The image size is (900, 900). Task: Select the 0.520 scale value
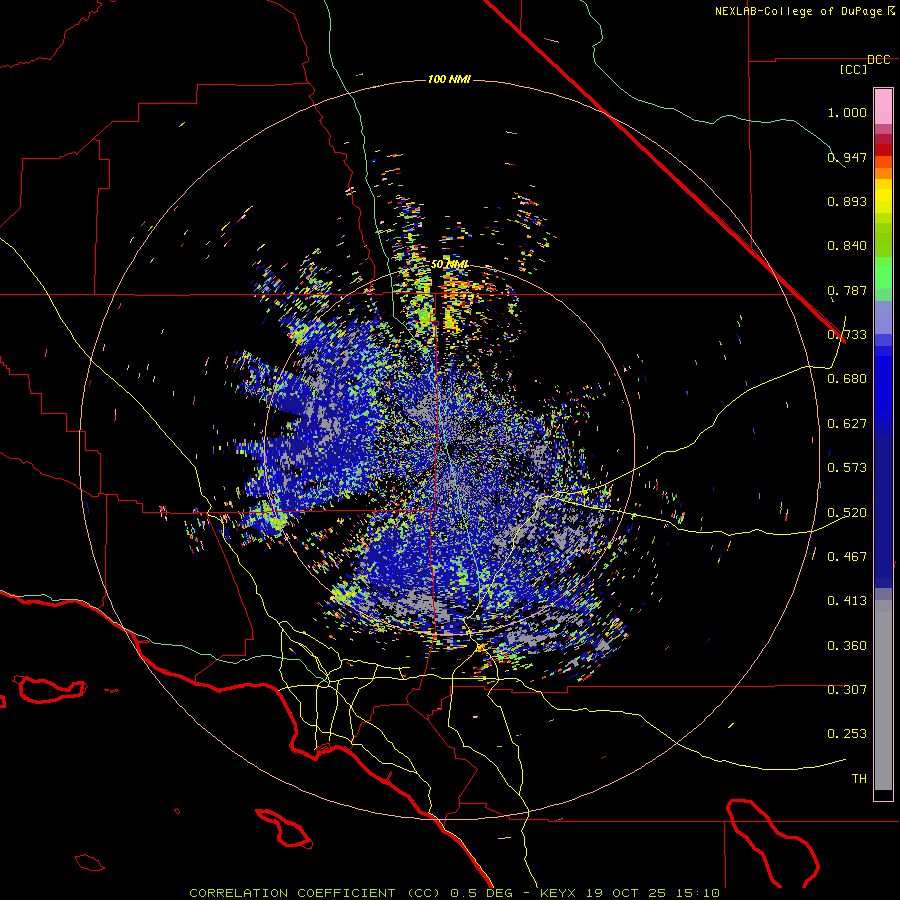pyautogui.click(x=847, y=513)
